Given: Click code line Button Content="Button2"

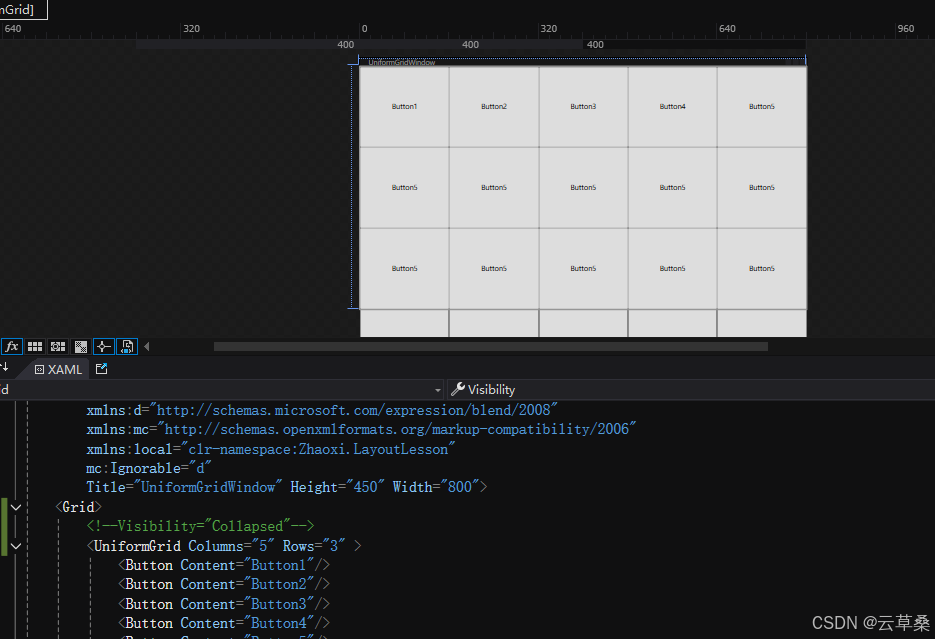Looking at the screenshot, I should (224, 584).
